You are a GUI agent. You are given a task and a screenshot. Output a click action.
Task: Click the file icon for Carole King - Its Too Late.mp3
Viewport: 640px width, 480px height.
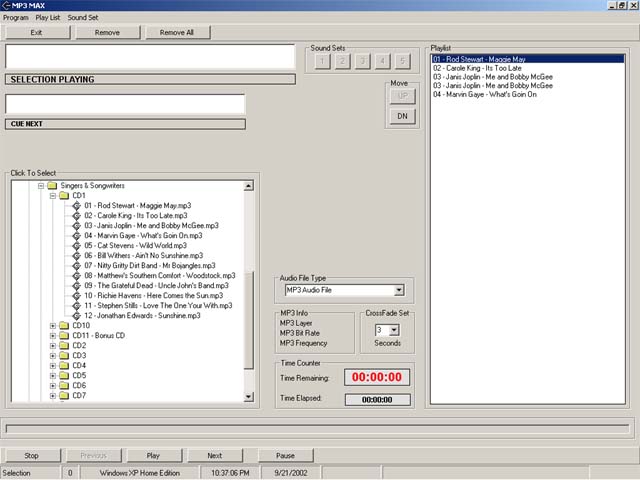coord(77,216)
